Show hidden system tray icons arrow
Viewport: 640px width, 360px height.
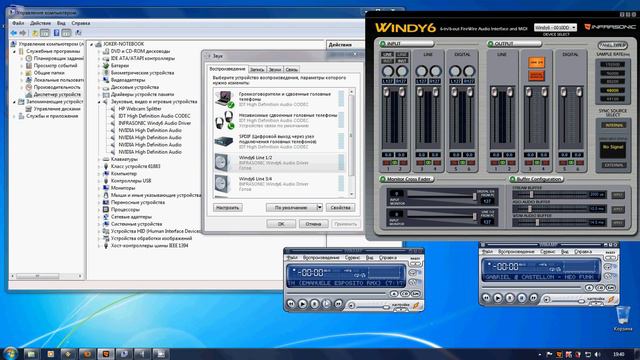[540, 355]
